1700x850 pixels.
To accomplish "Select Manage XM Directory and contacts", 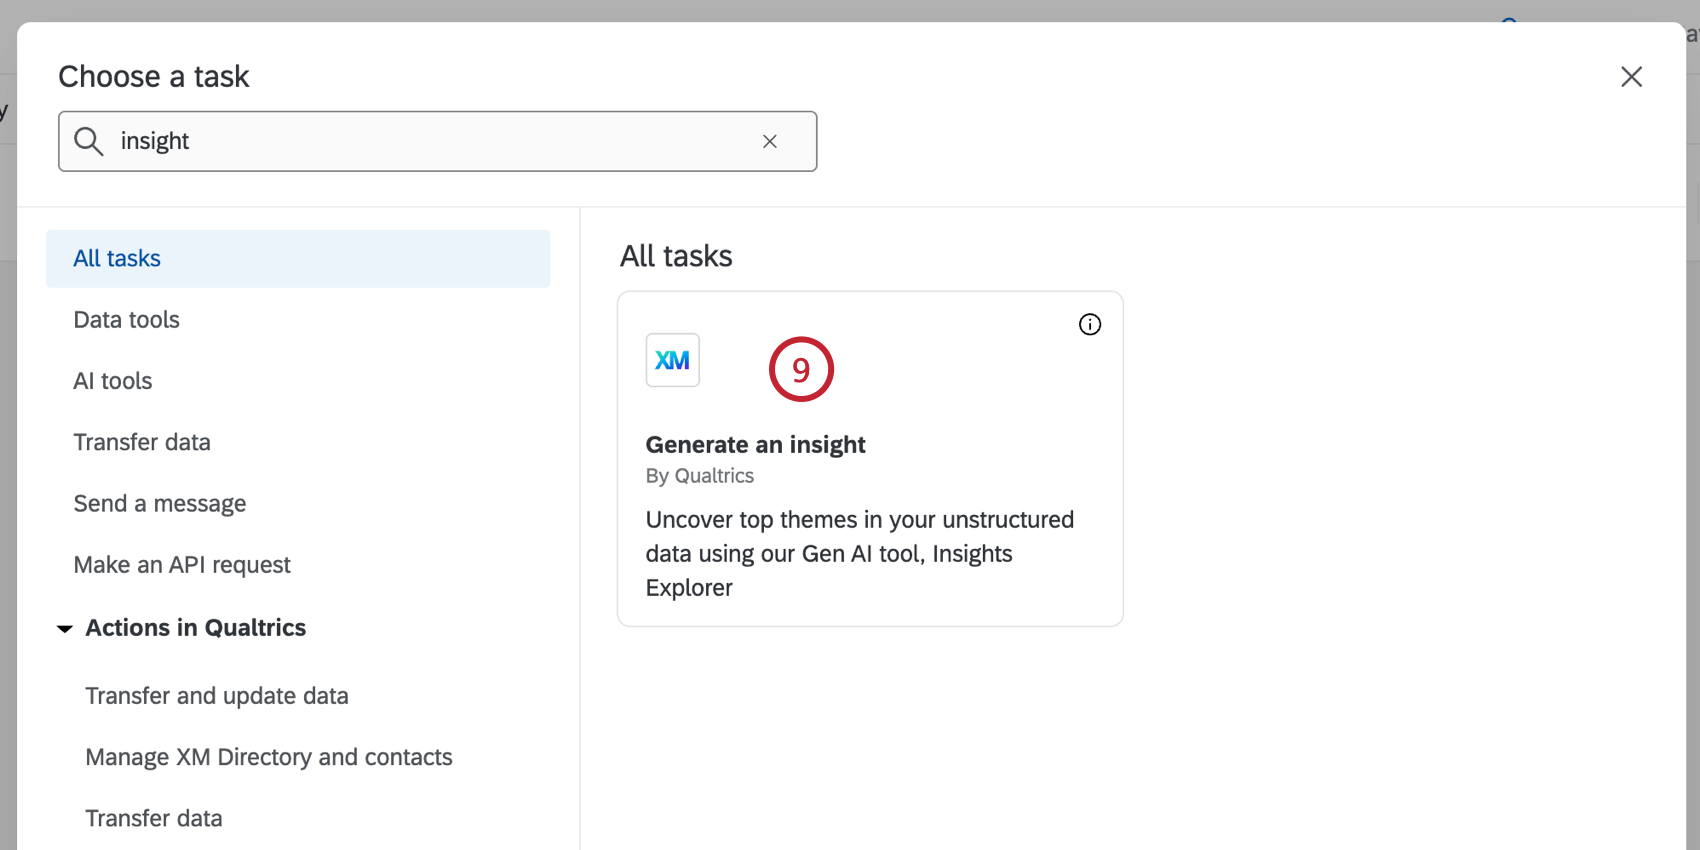I will (x=269, y=757).
